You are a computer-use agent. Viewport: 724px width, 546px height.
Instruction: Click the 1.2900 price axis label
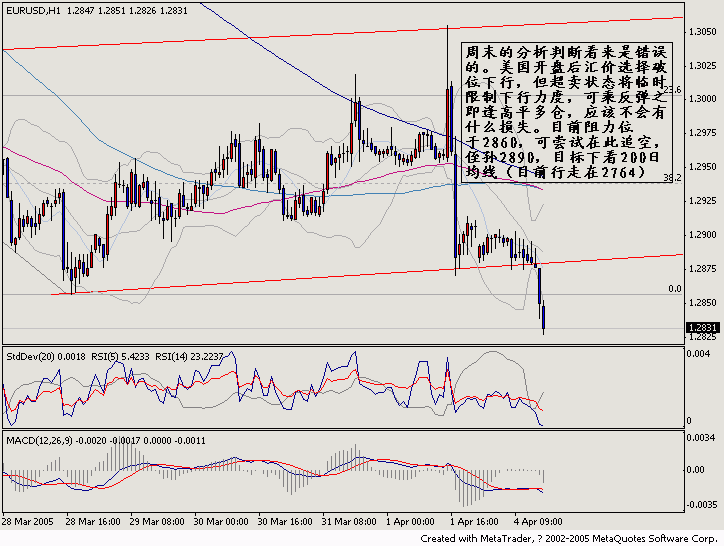[702, 235]
